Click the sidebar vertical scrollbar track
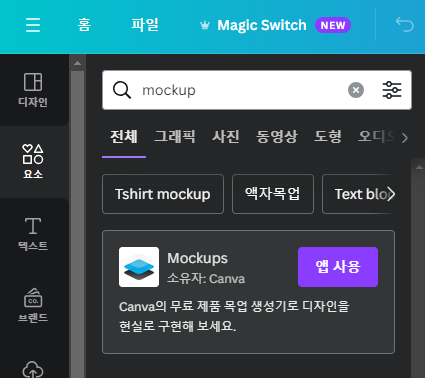 tap(77, 223)
